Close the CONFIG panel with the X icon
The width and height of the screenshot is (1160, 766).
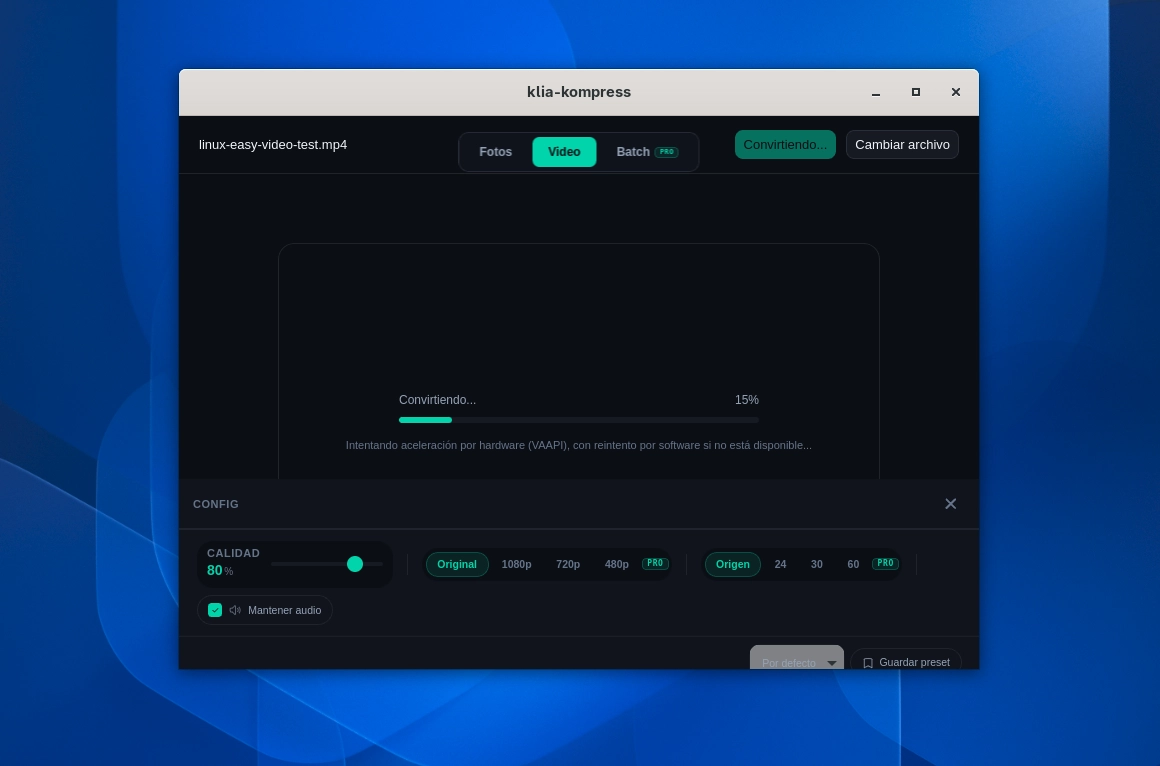tap(951, 504)
